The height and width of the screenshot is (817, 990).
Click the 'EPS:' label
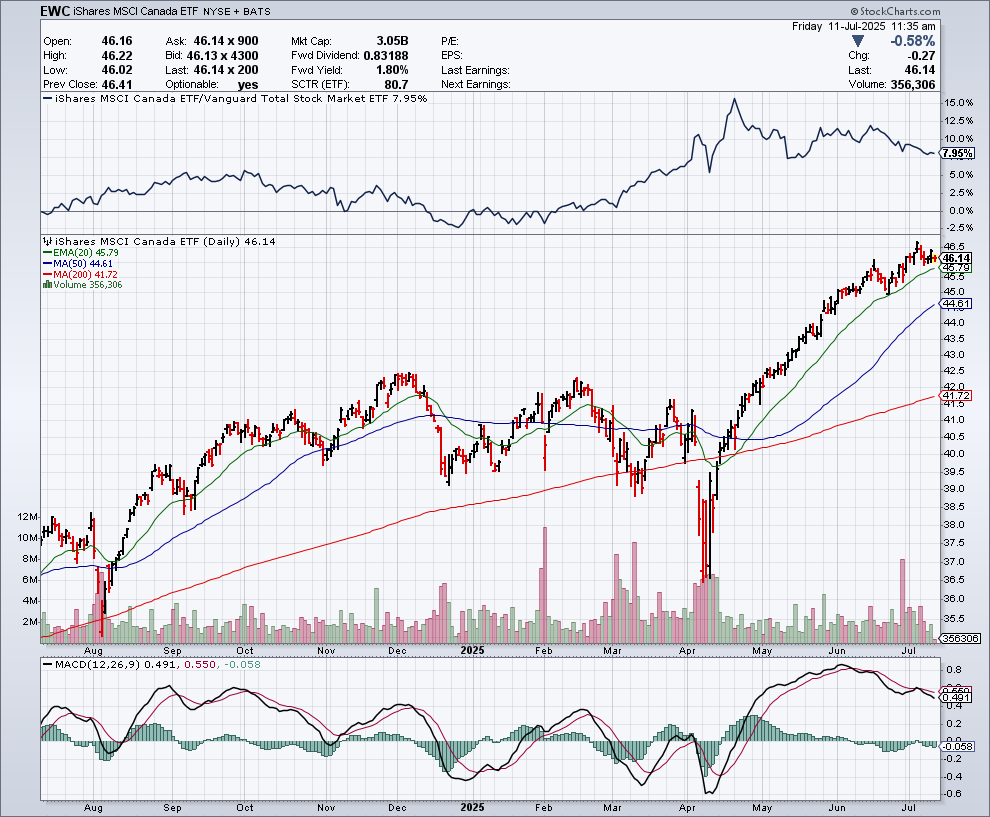(x=451, y=56)
